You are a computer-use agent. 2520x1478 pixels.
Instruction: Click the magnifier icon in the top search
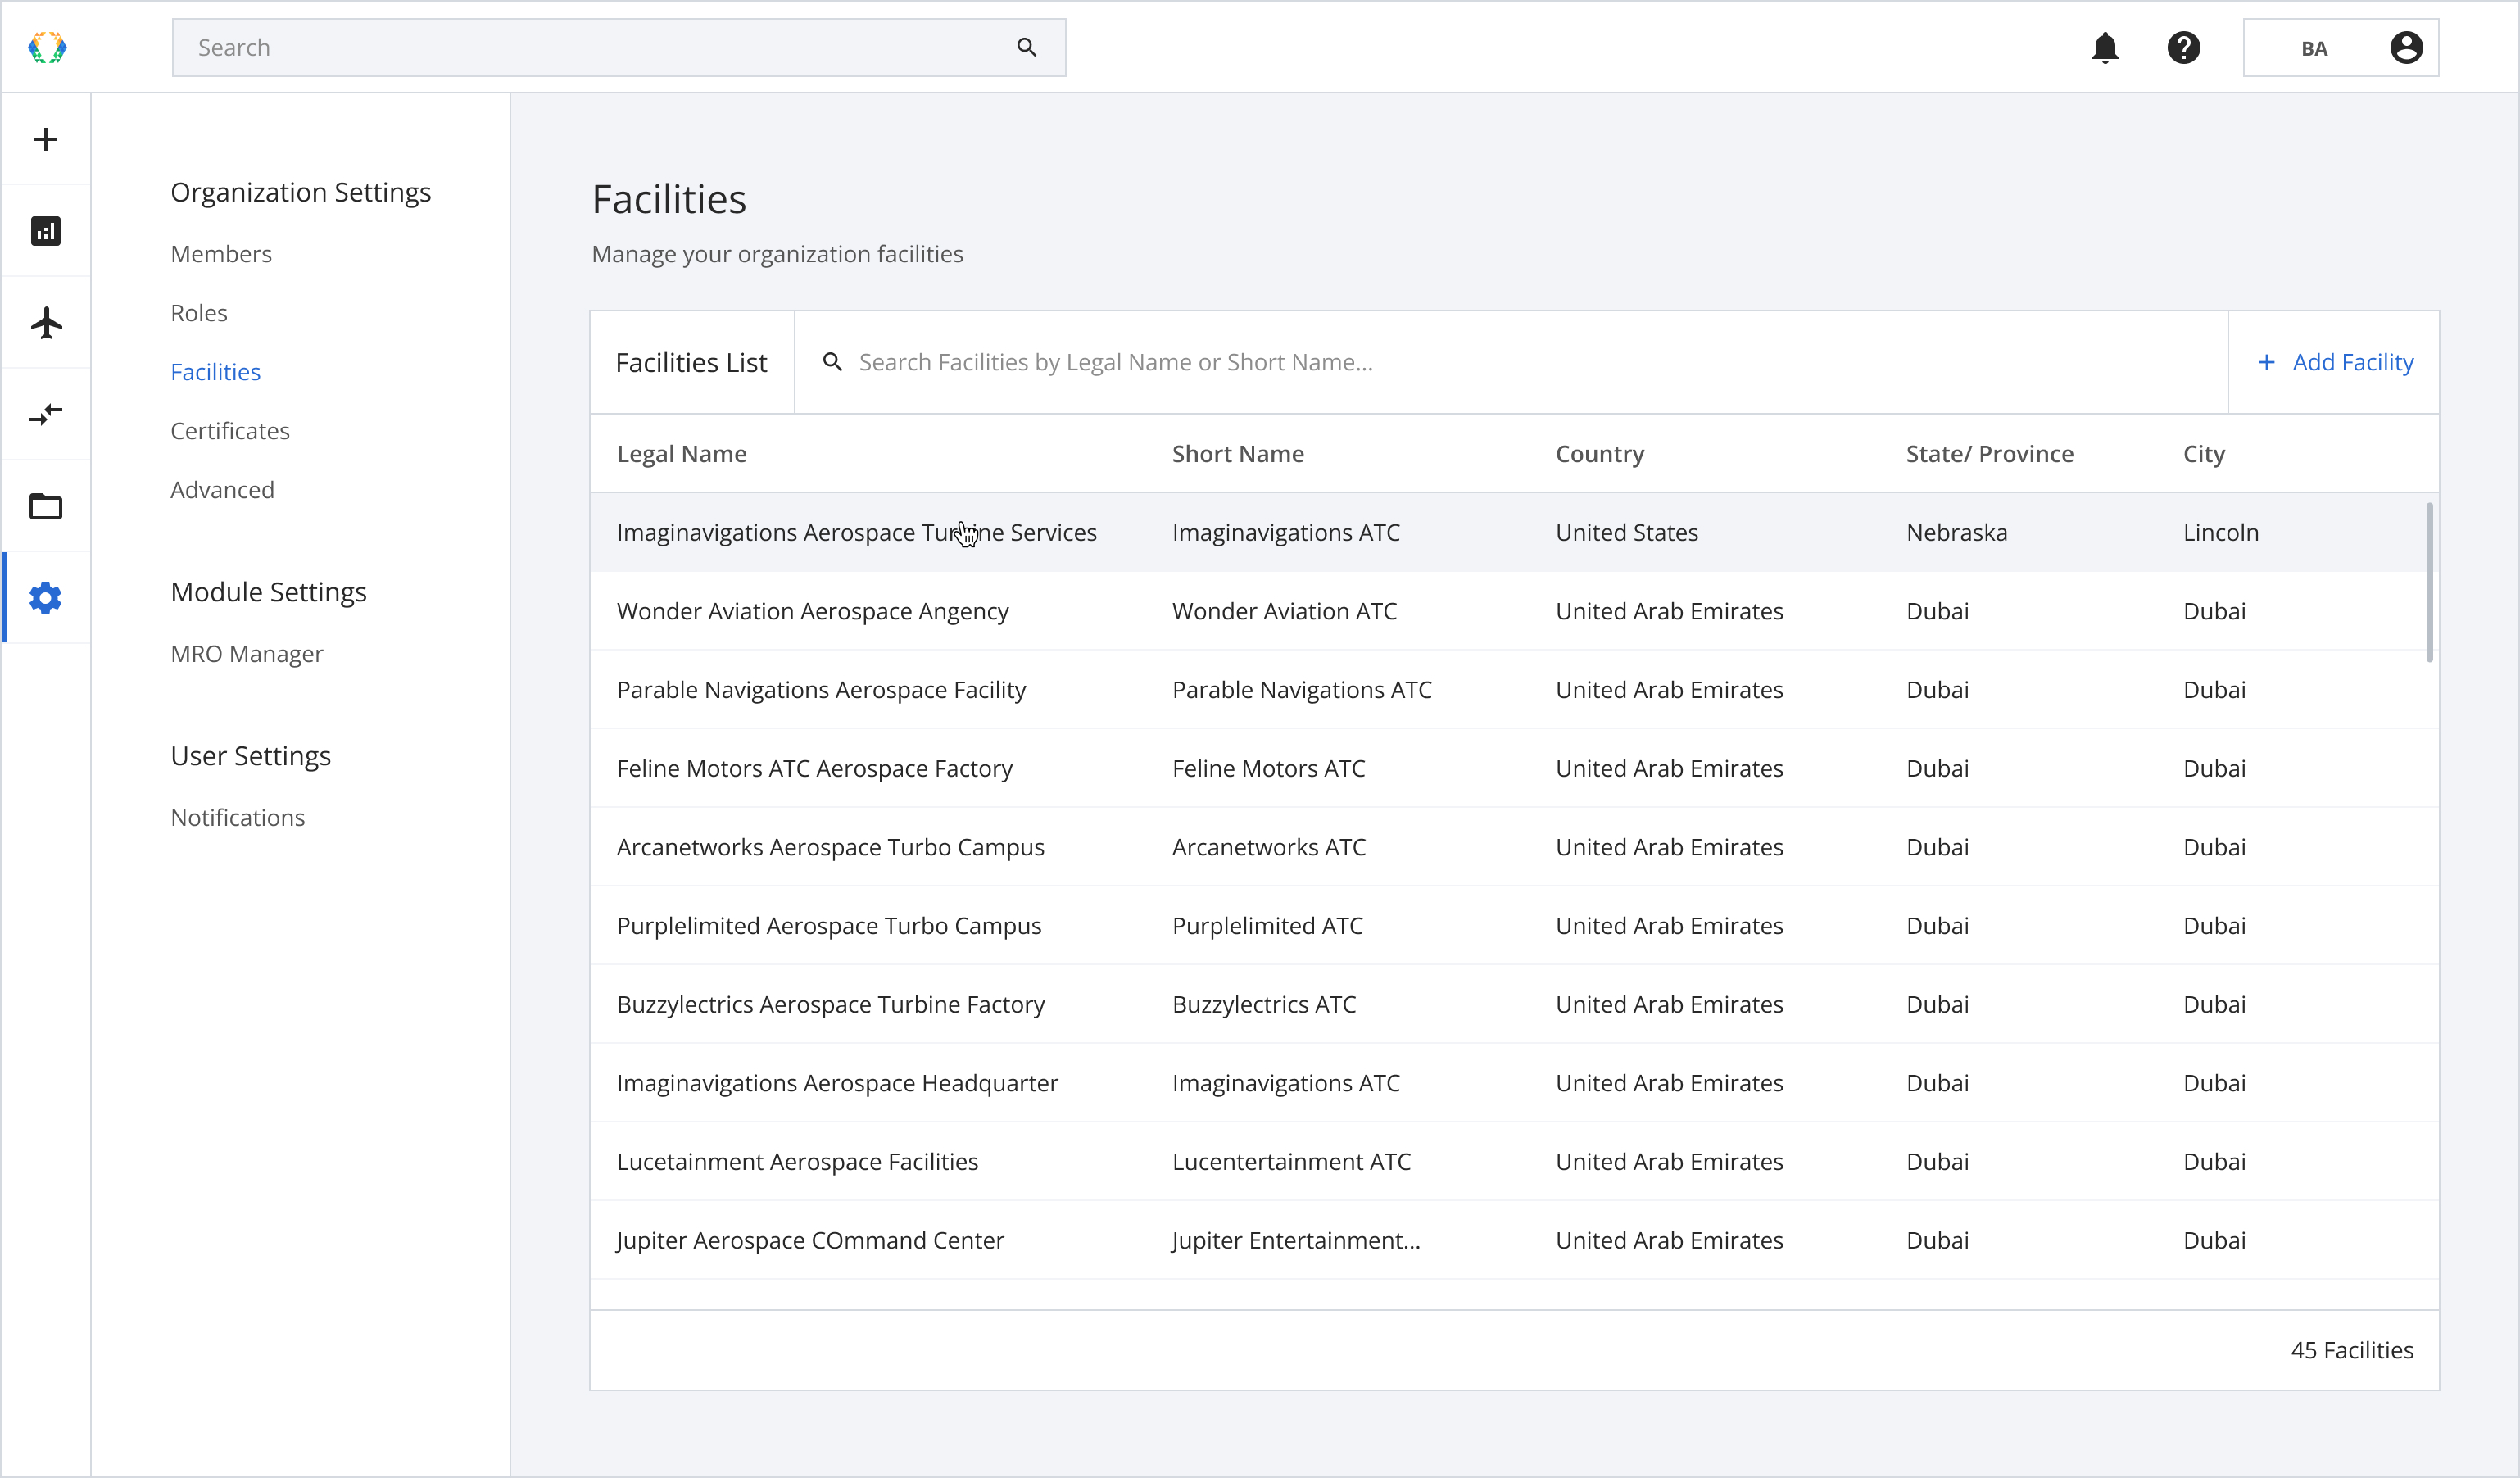[1026, 47]
